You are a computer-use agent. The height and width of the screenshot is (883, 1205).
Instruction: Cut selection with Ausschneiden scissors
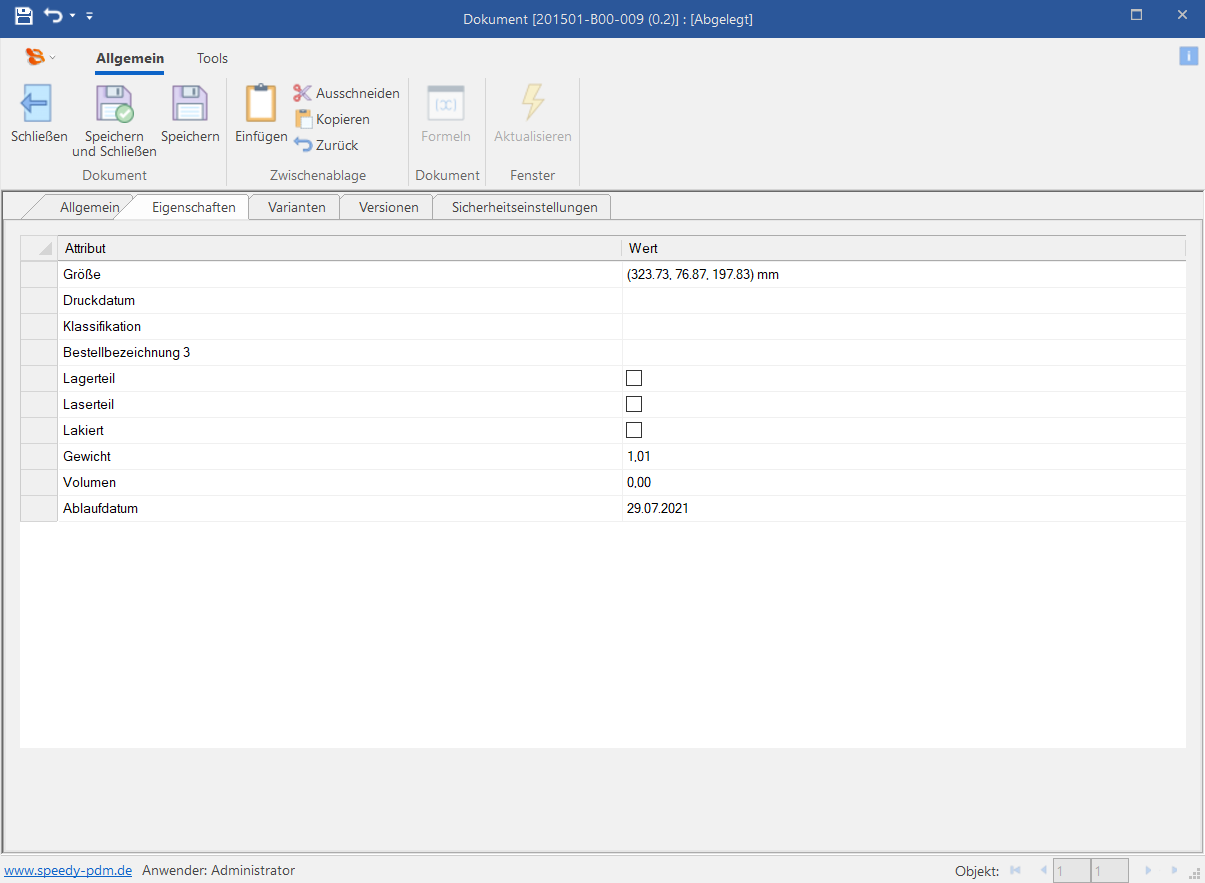click(303, 93)
